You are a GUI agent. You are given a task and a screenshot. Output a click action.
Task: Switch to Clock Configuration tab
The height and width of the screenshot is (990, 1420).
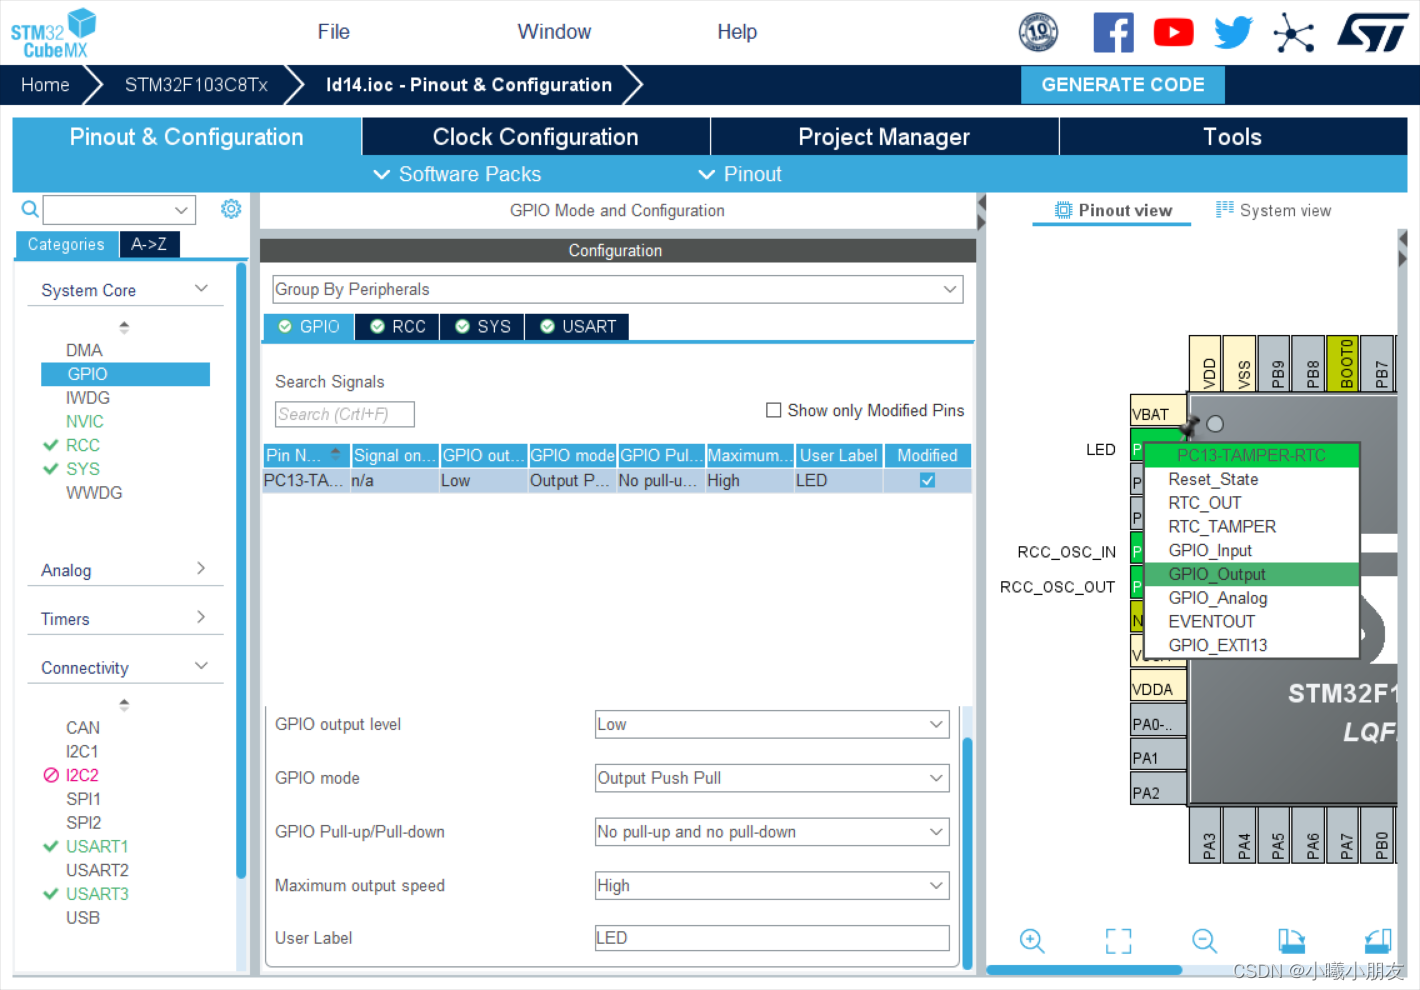pos(536,137)
